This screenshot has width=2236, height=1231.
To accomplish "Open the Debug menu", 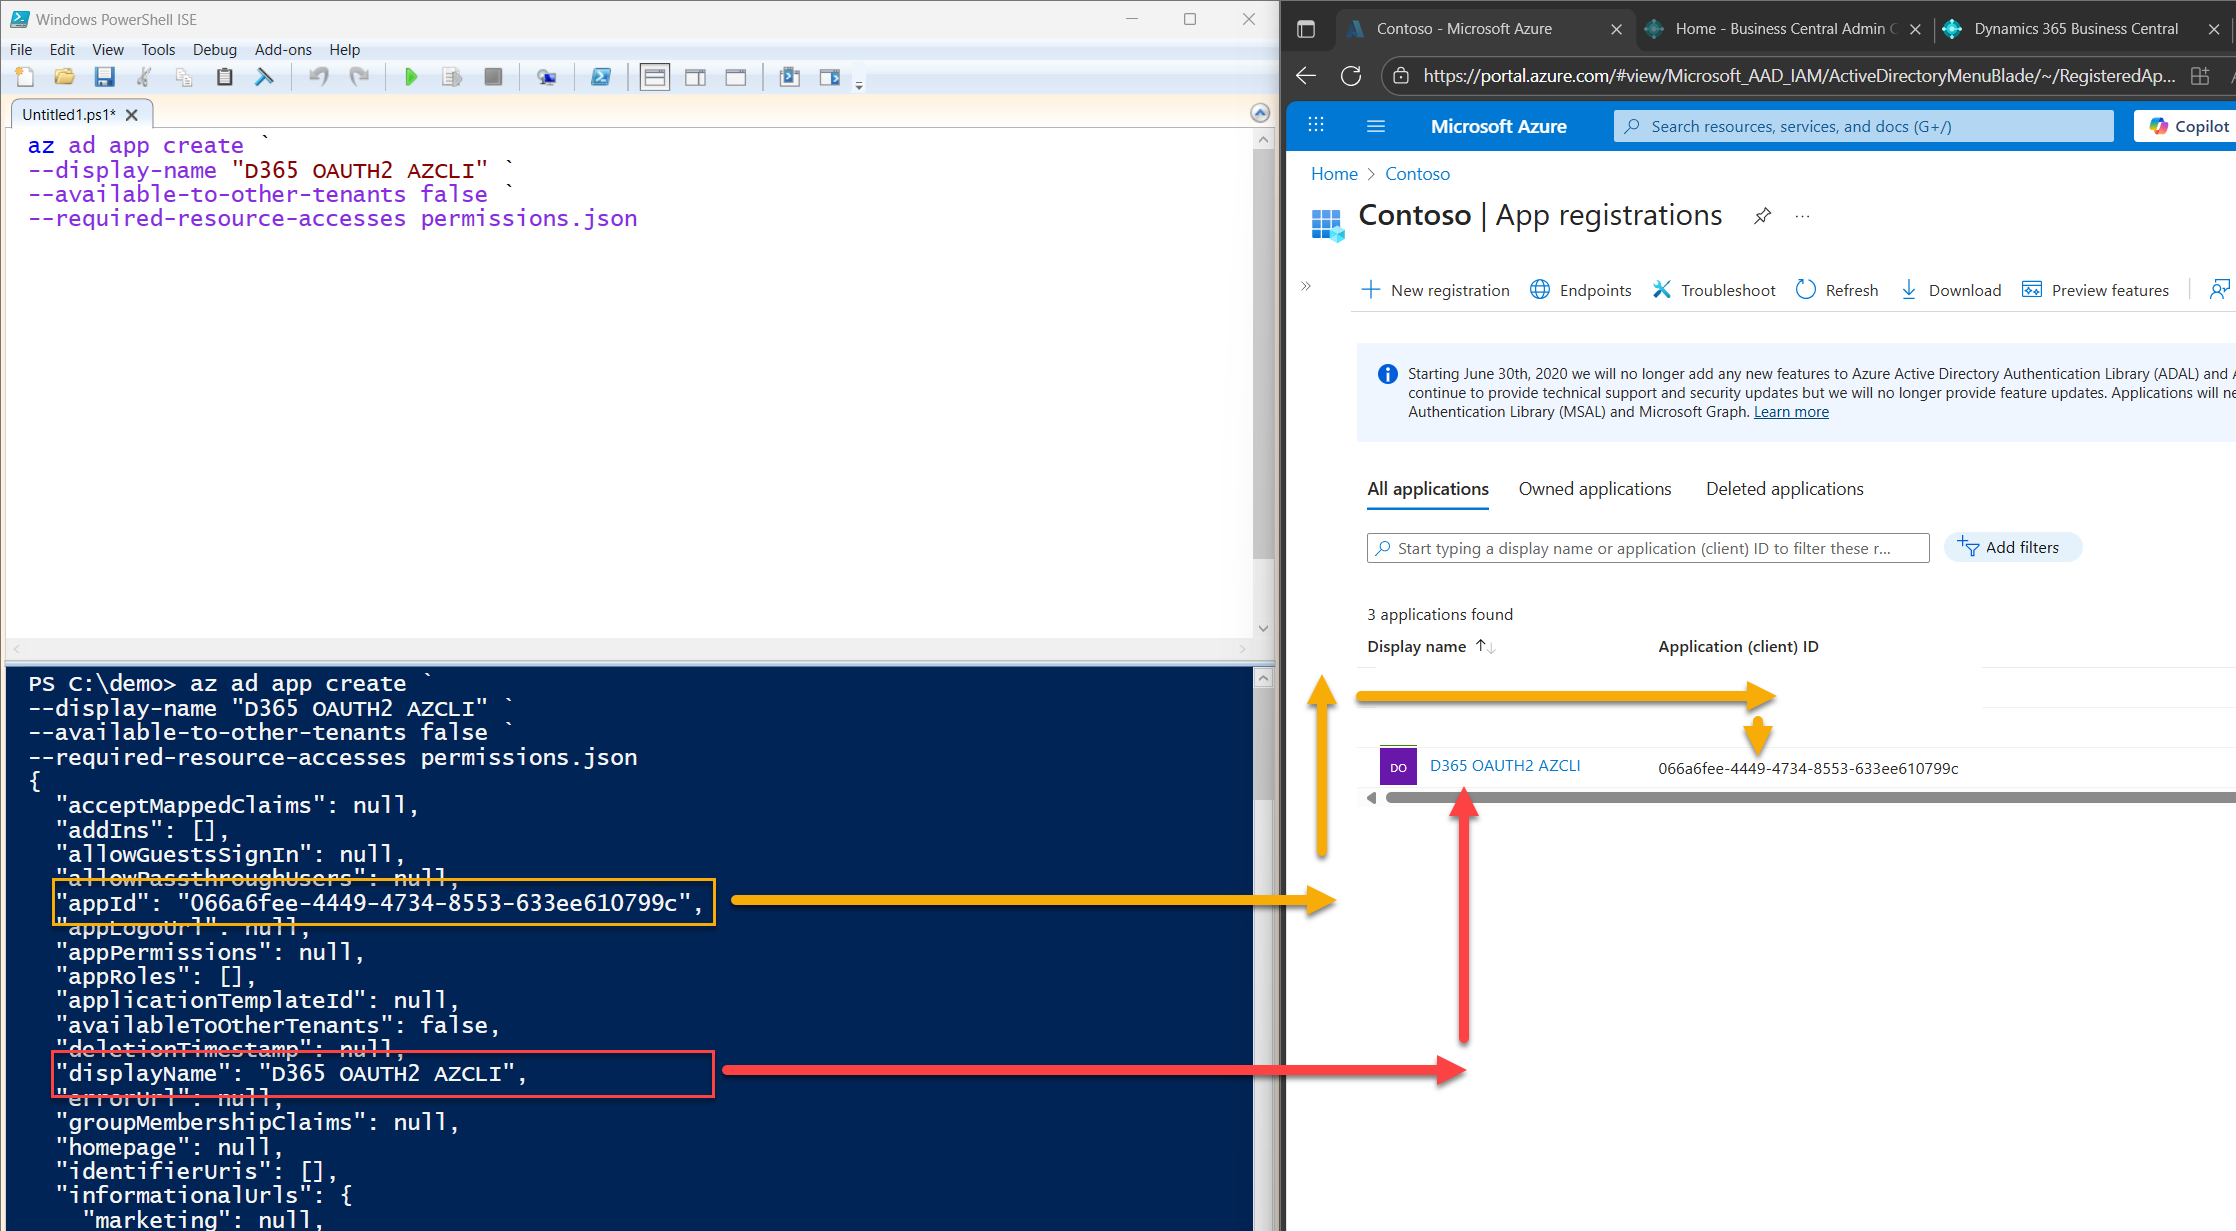I will [214, 49].
